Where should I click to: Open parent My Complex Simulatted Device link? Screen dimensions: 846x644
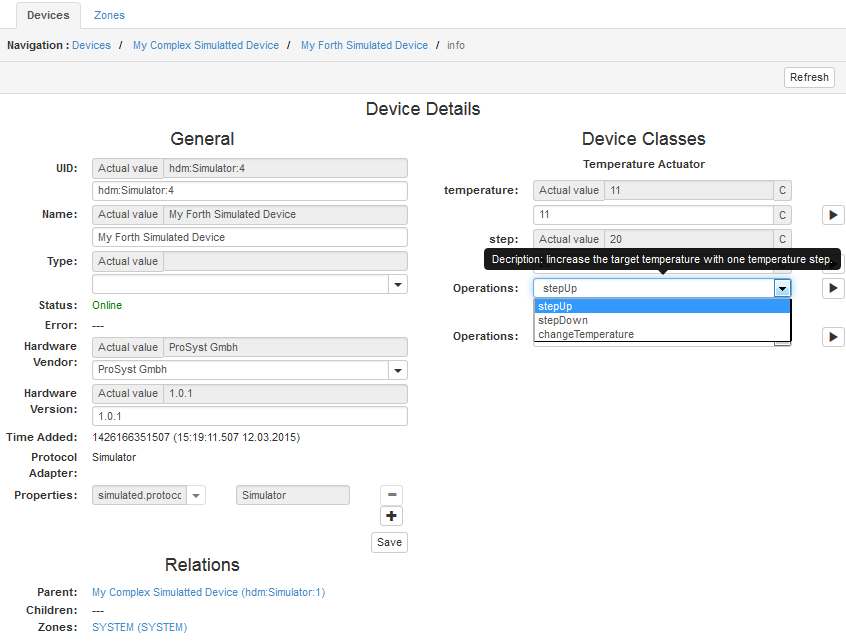coord(208,592)
